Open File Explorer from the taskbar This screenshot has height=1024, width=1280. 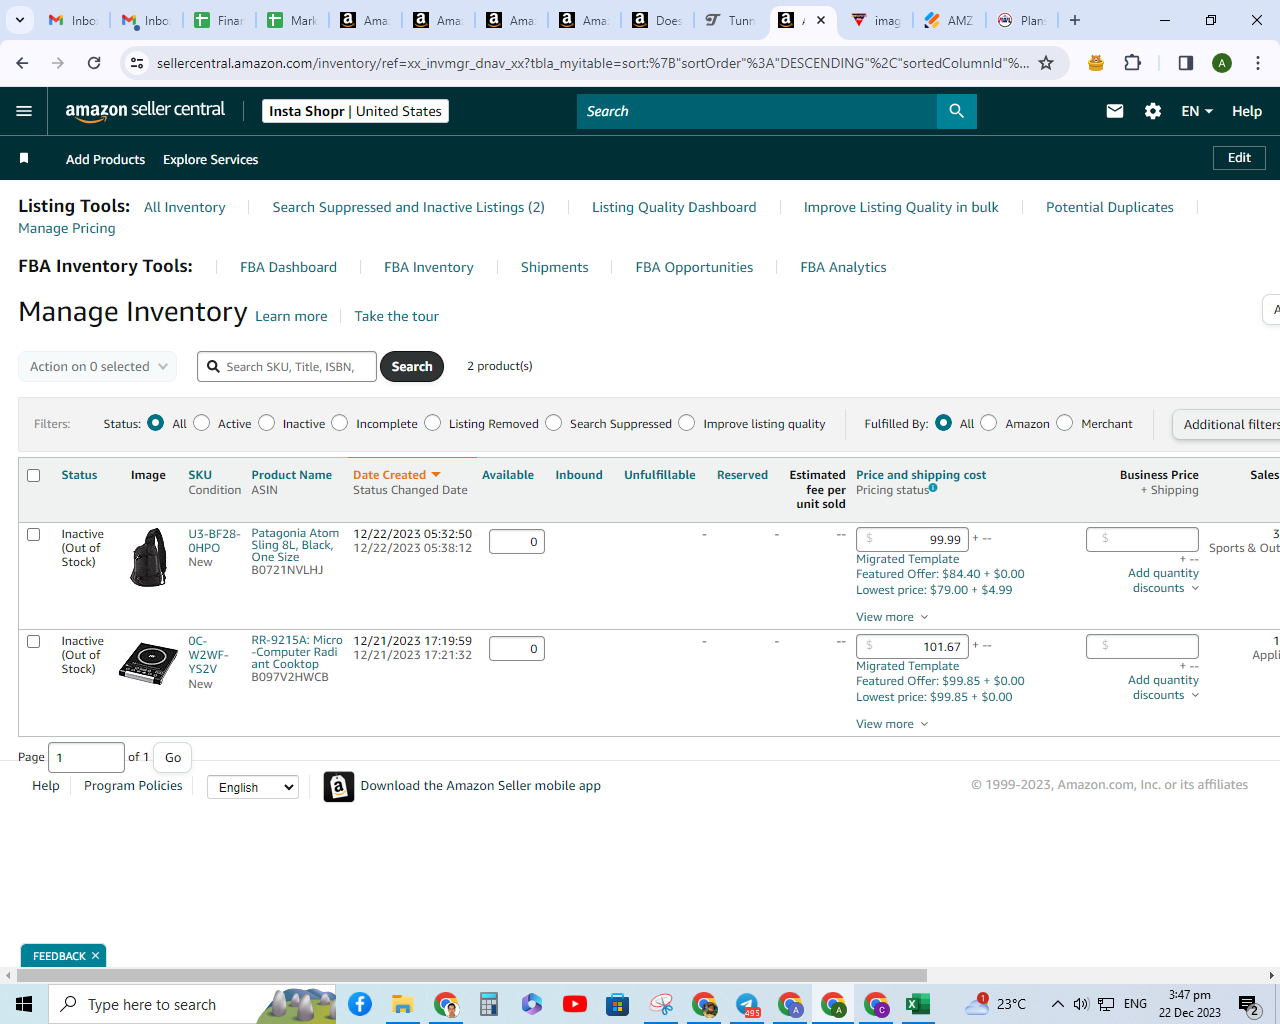tap(403, 1004)
